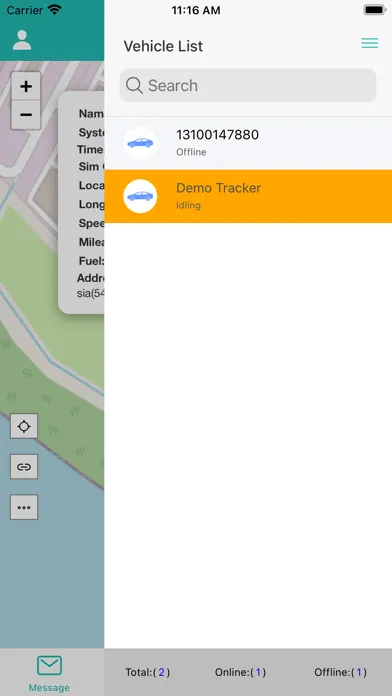Tap the Idling status under Demo Tracker

[188, 206]
